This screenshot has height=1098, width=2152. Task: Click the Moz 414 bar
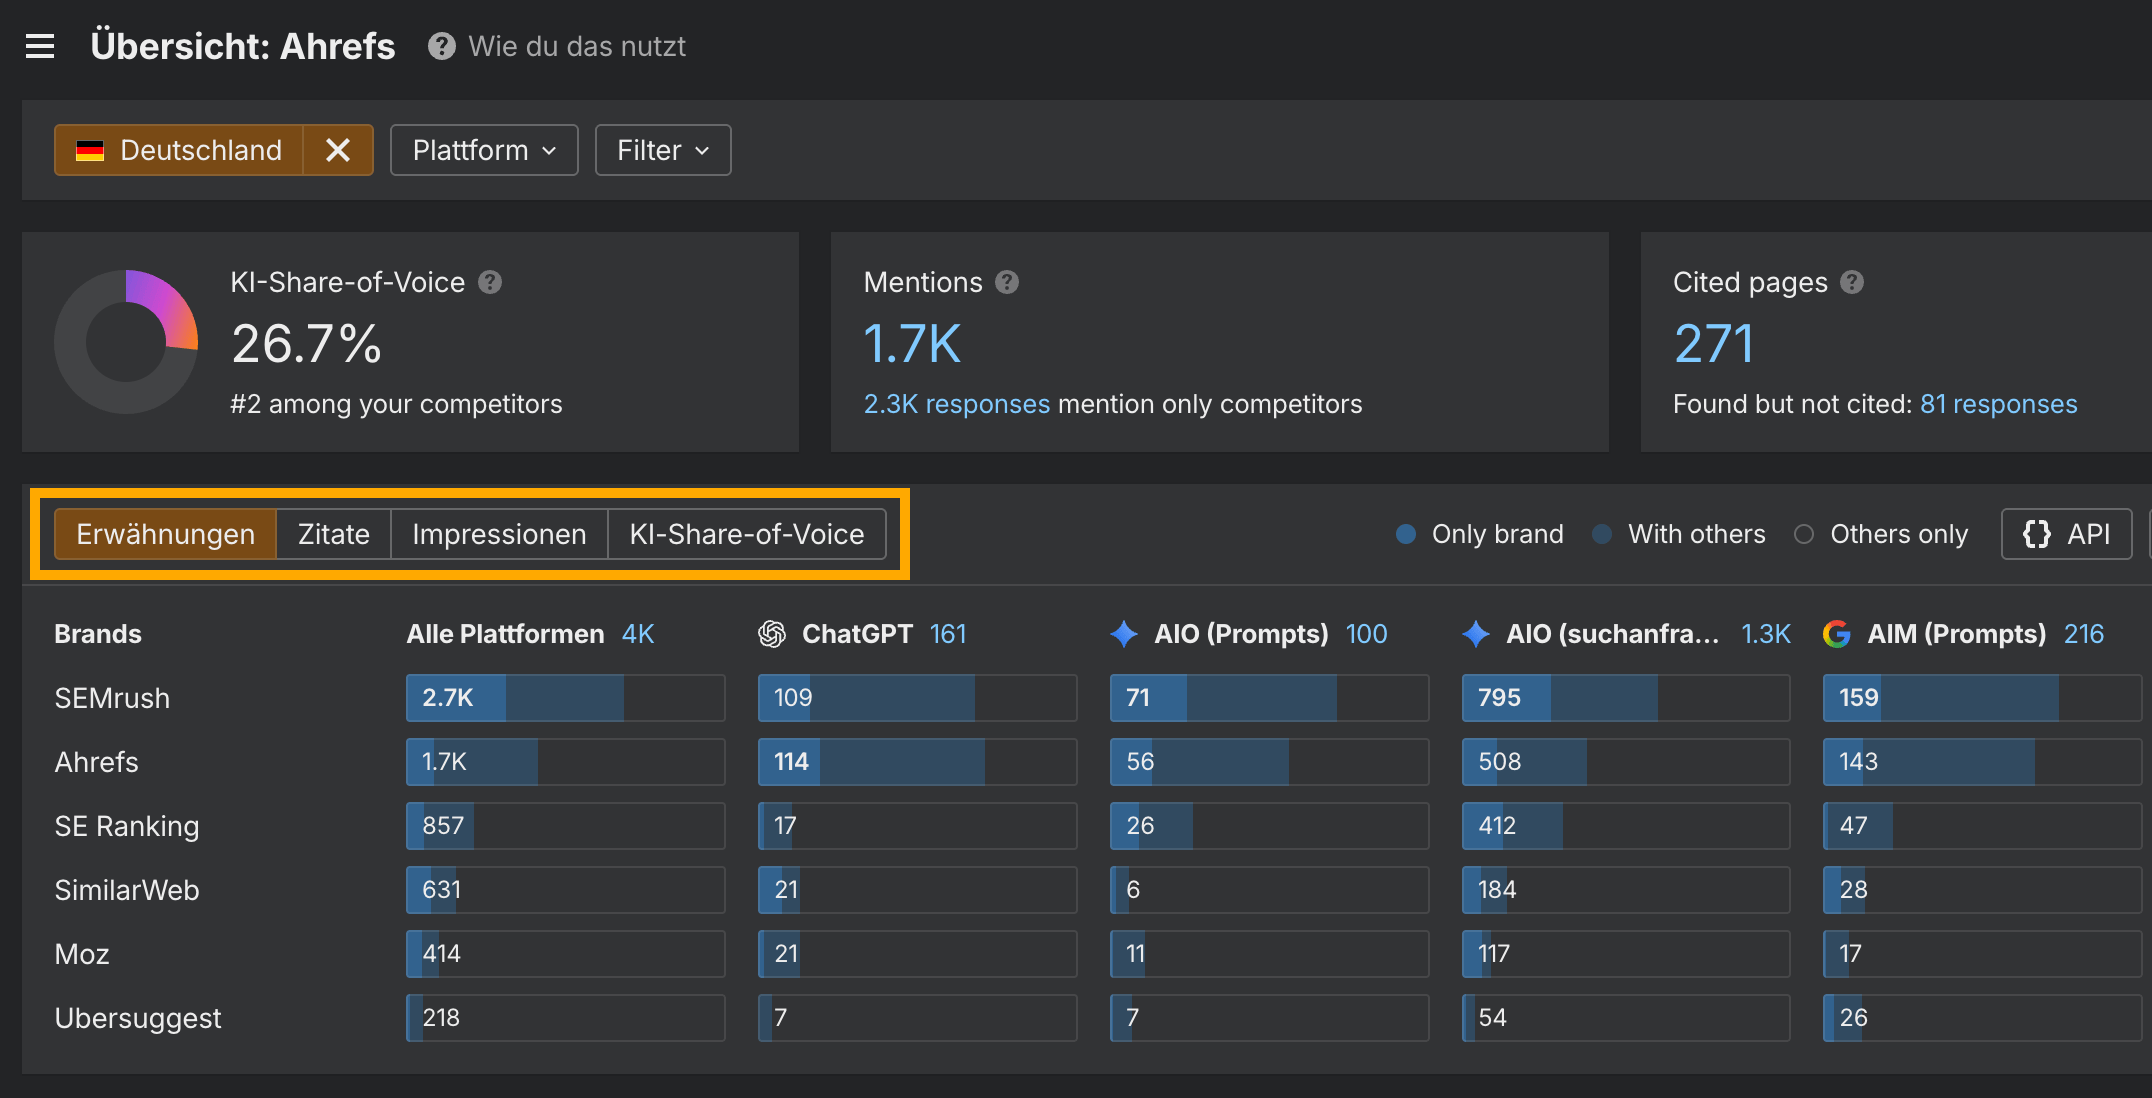point(565,954)
